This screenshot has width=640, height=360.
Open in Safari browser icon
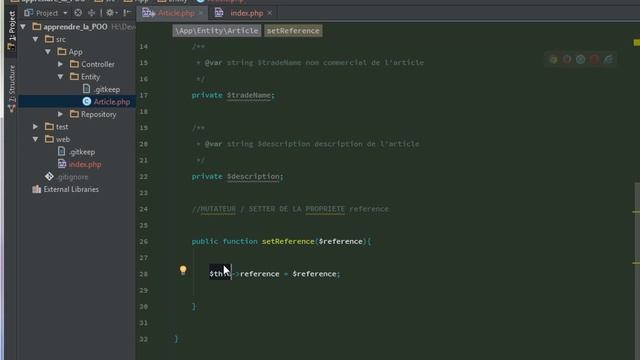(580, 60)
